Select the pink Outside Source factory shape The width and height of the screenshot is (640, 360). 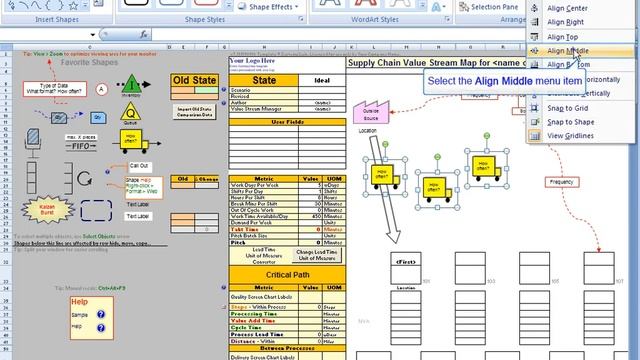pyautogui.click(x=371, y=112)
